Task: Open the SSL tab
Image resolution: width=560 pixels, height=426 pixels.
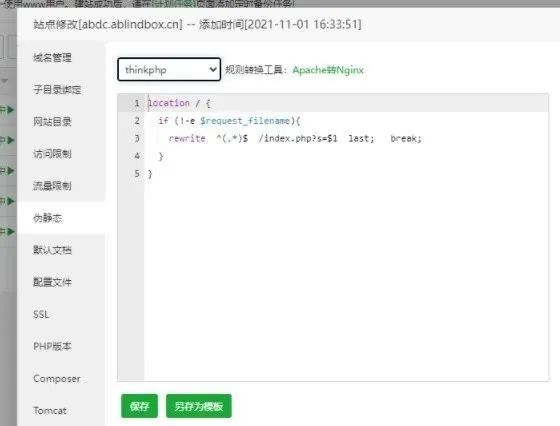Action: (x=41, y=314)
